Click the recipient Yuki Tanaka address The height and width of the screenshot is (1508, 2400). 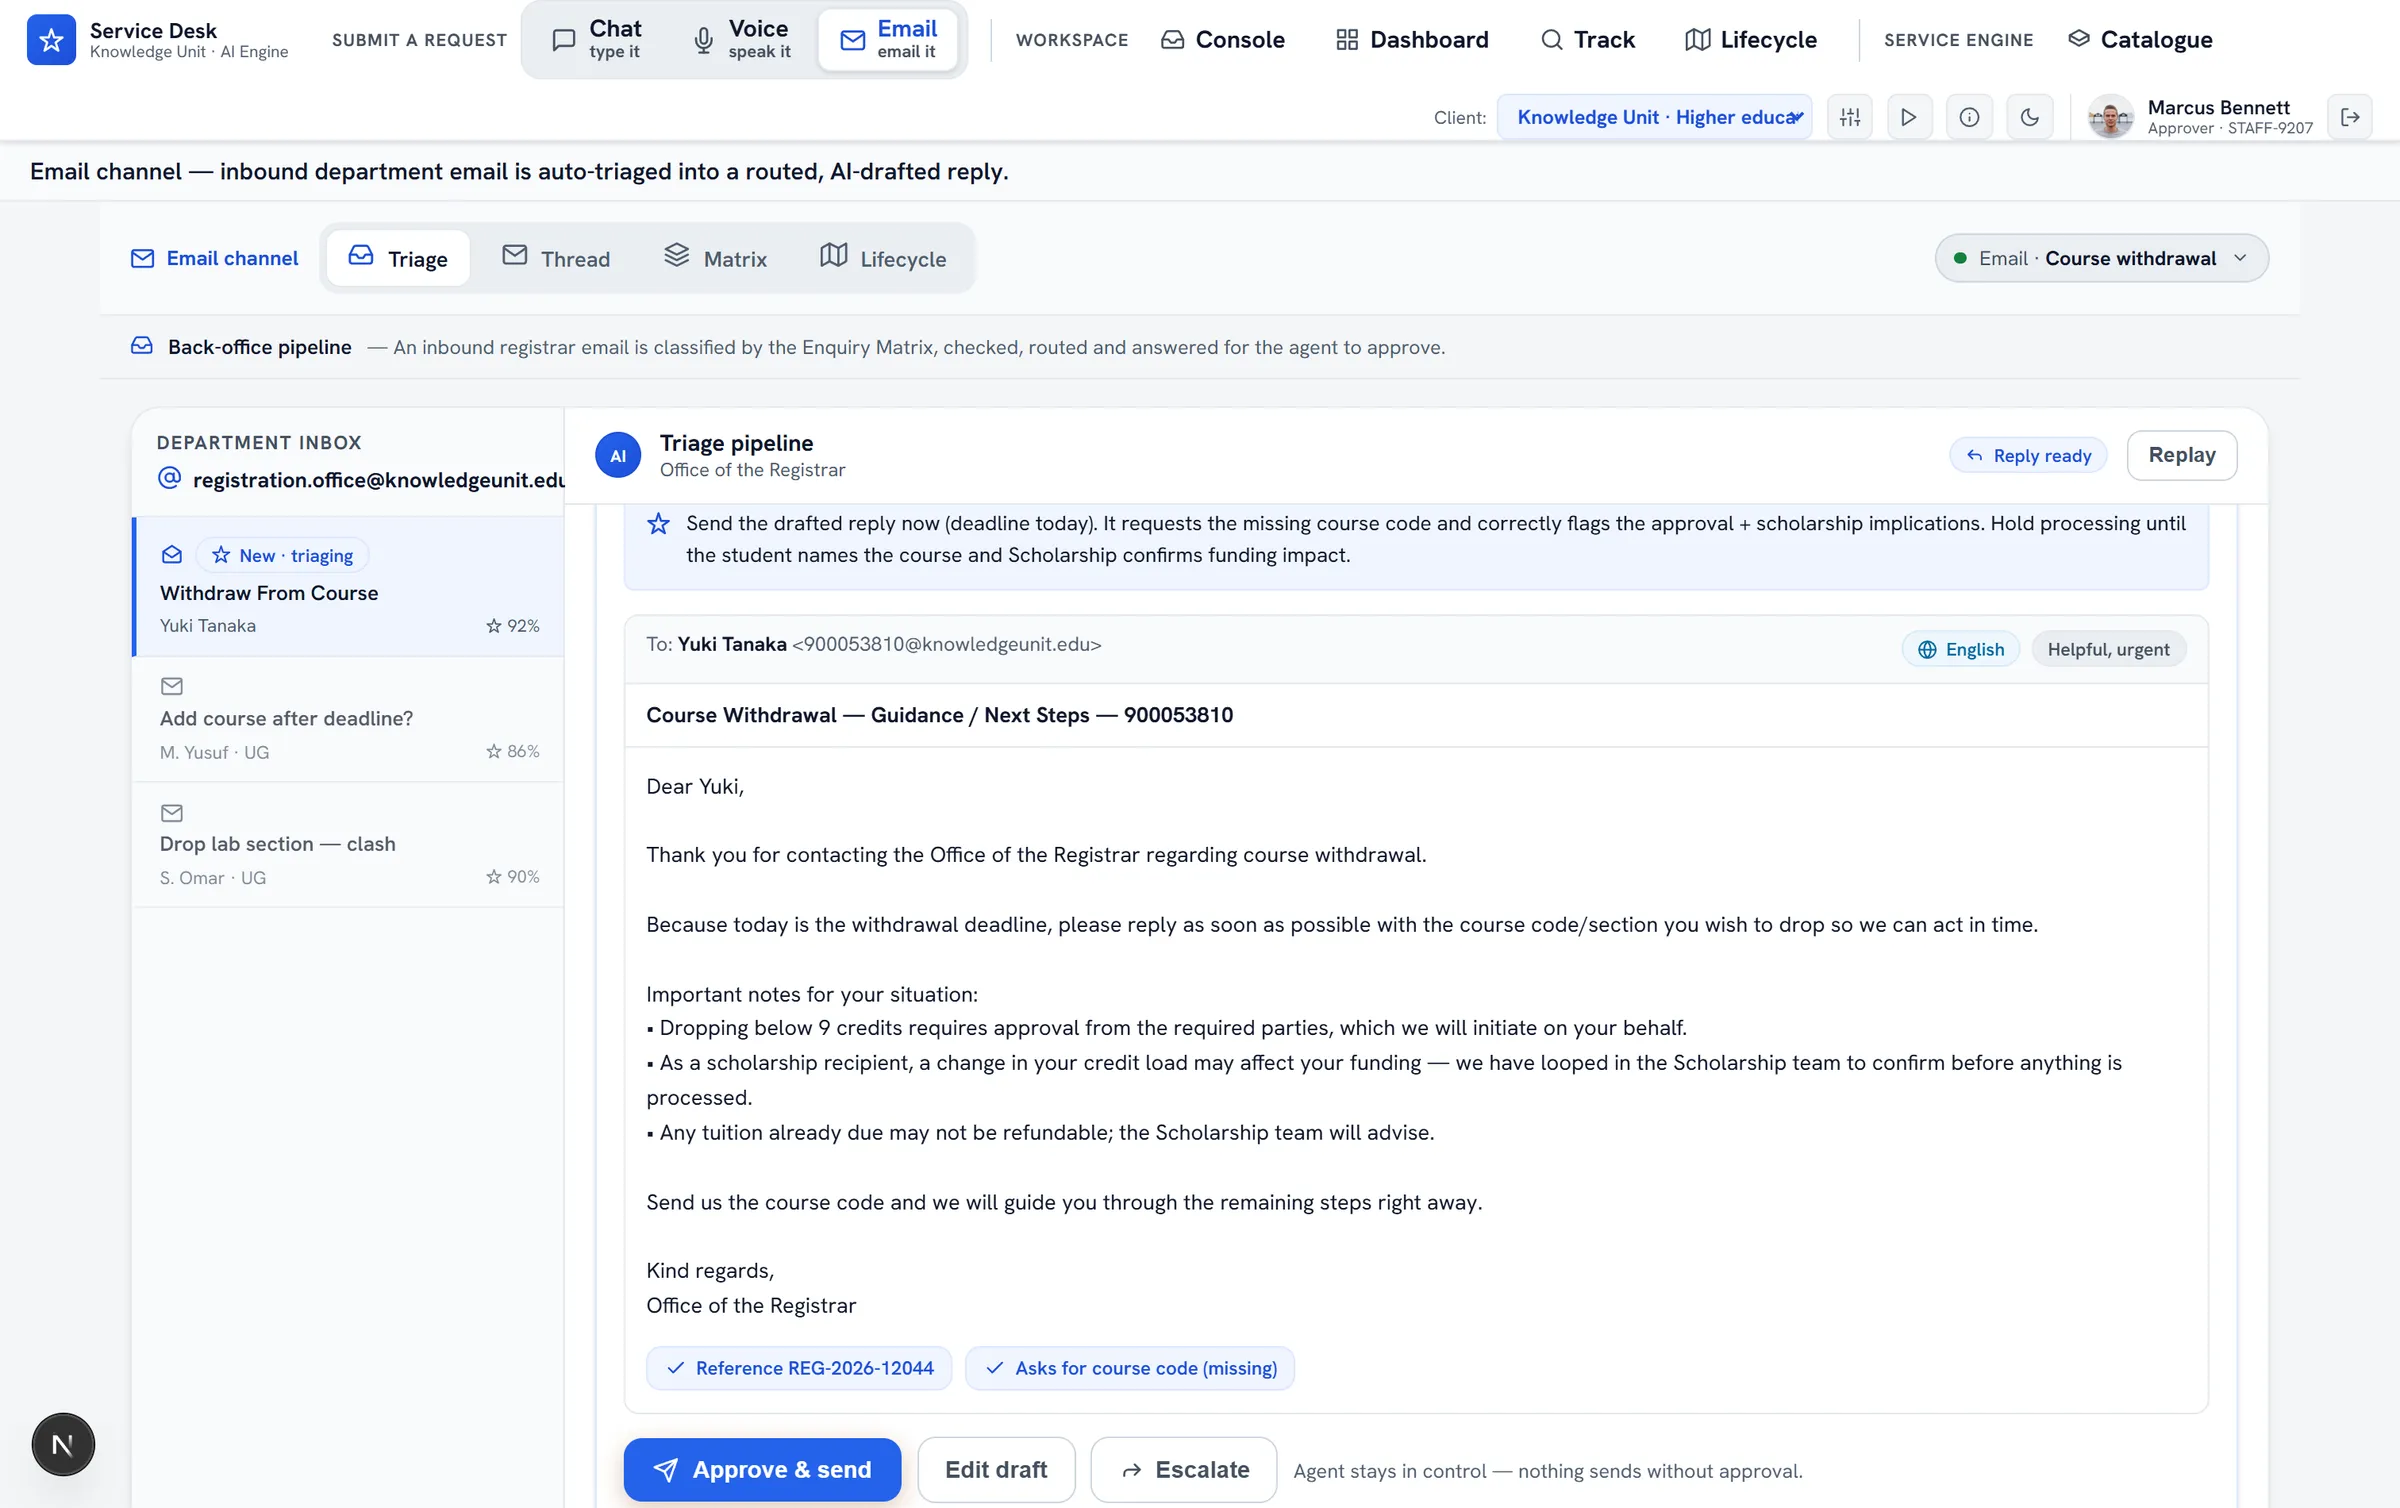coord(889,644)
